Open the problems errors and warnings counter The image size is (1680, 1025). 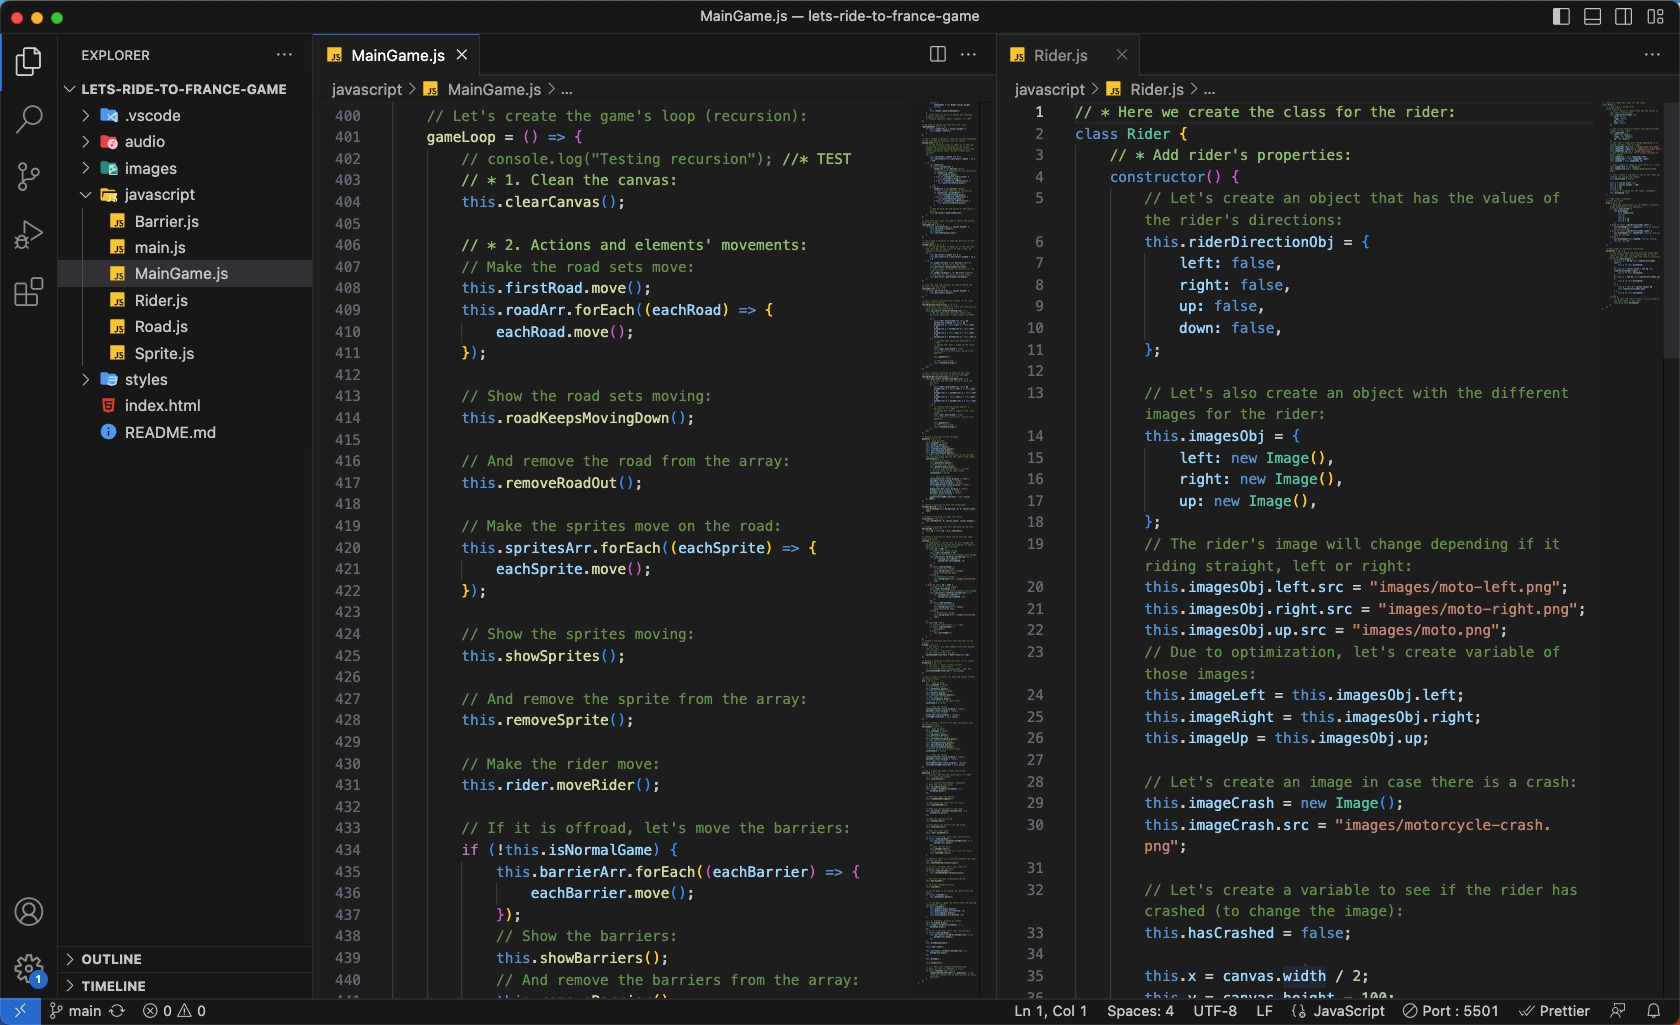pyautogui.click(x=174, y=1011)
